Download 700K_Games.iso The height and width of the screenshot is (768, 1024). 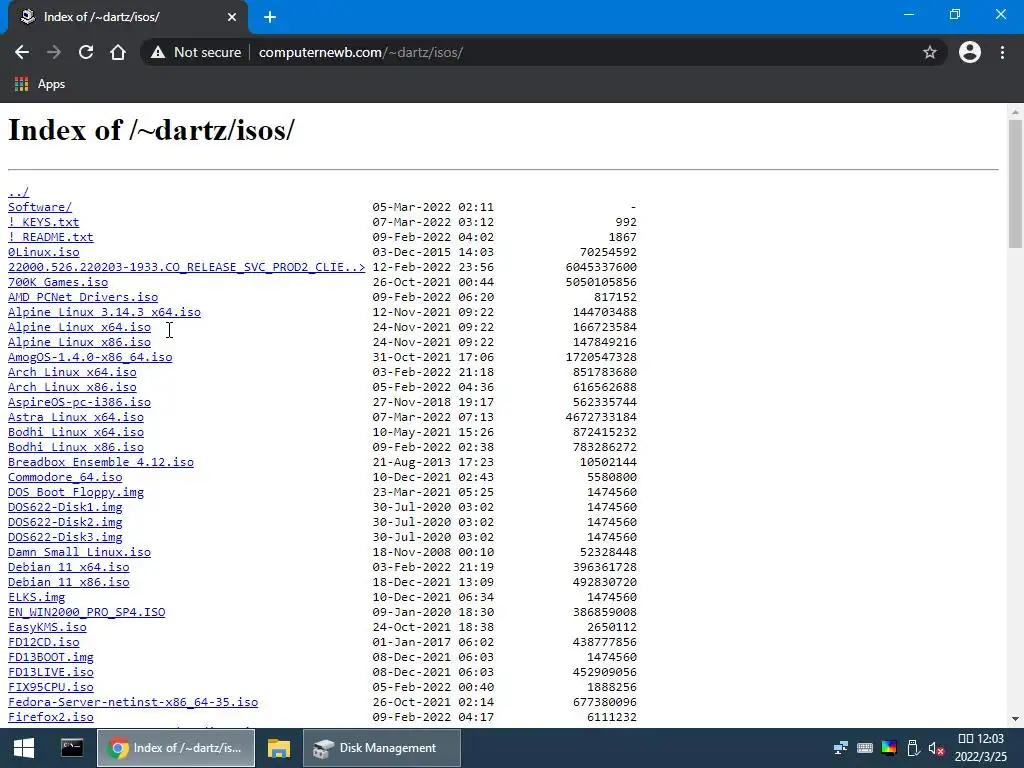coord(57,282)
